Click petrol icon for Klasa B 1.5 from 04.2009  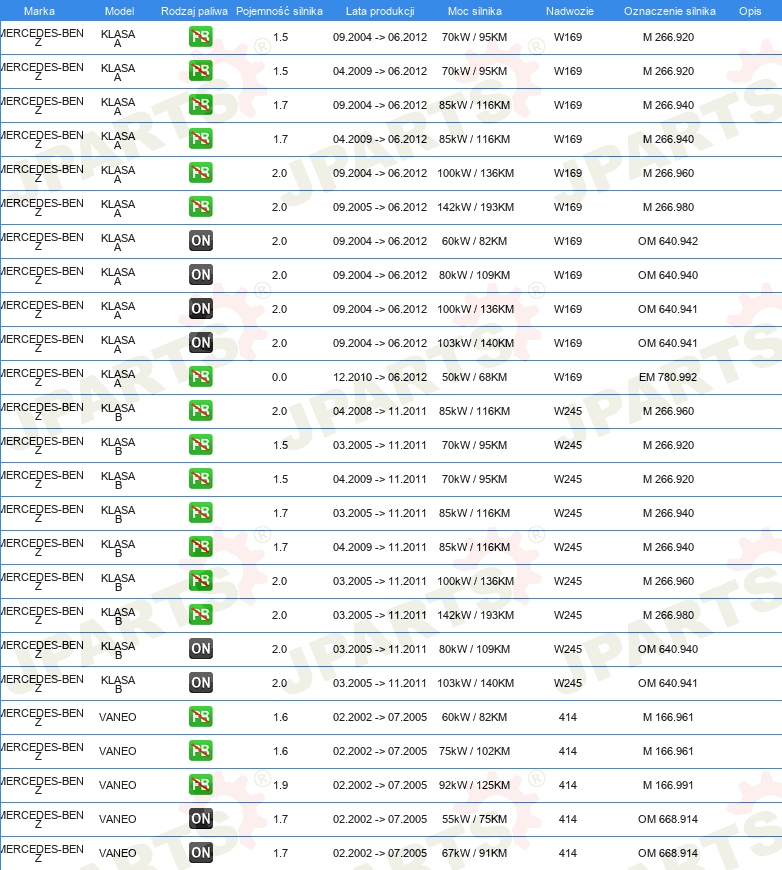[200, 479]
